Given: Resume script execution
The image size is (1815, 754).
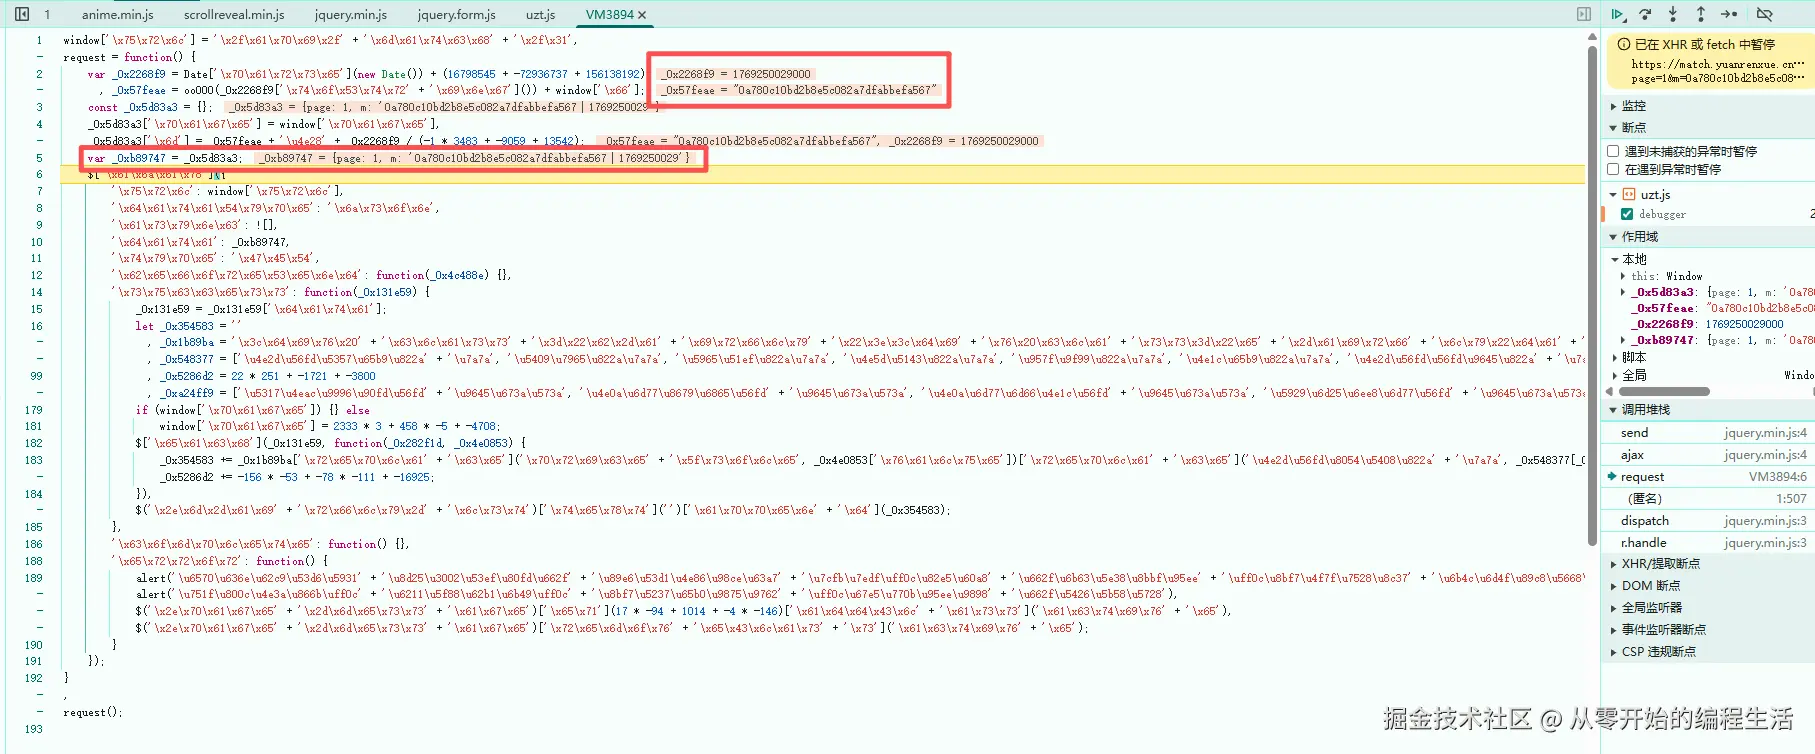Looking at the screenshot, I should tap(1618, 14).
